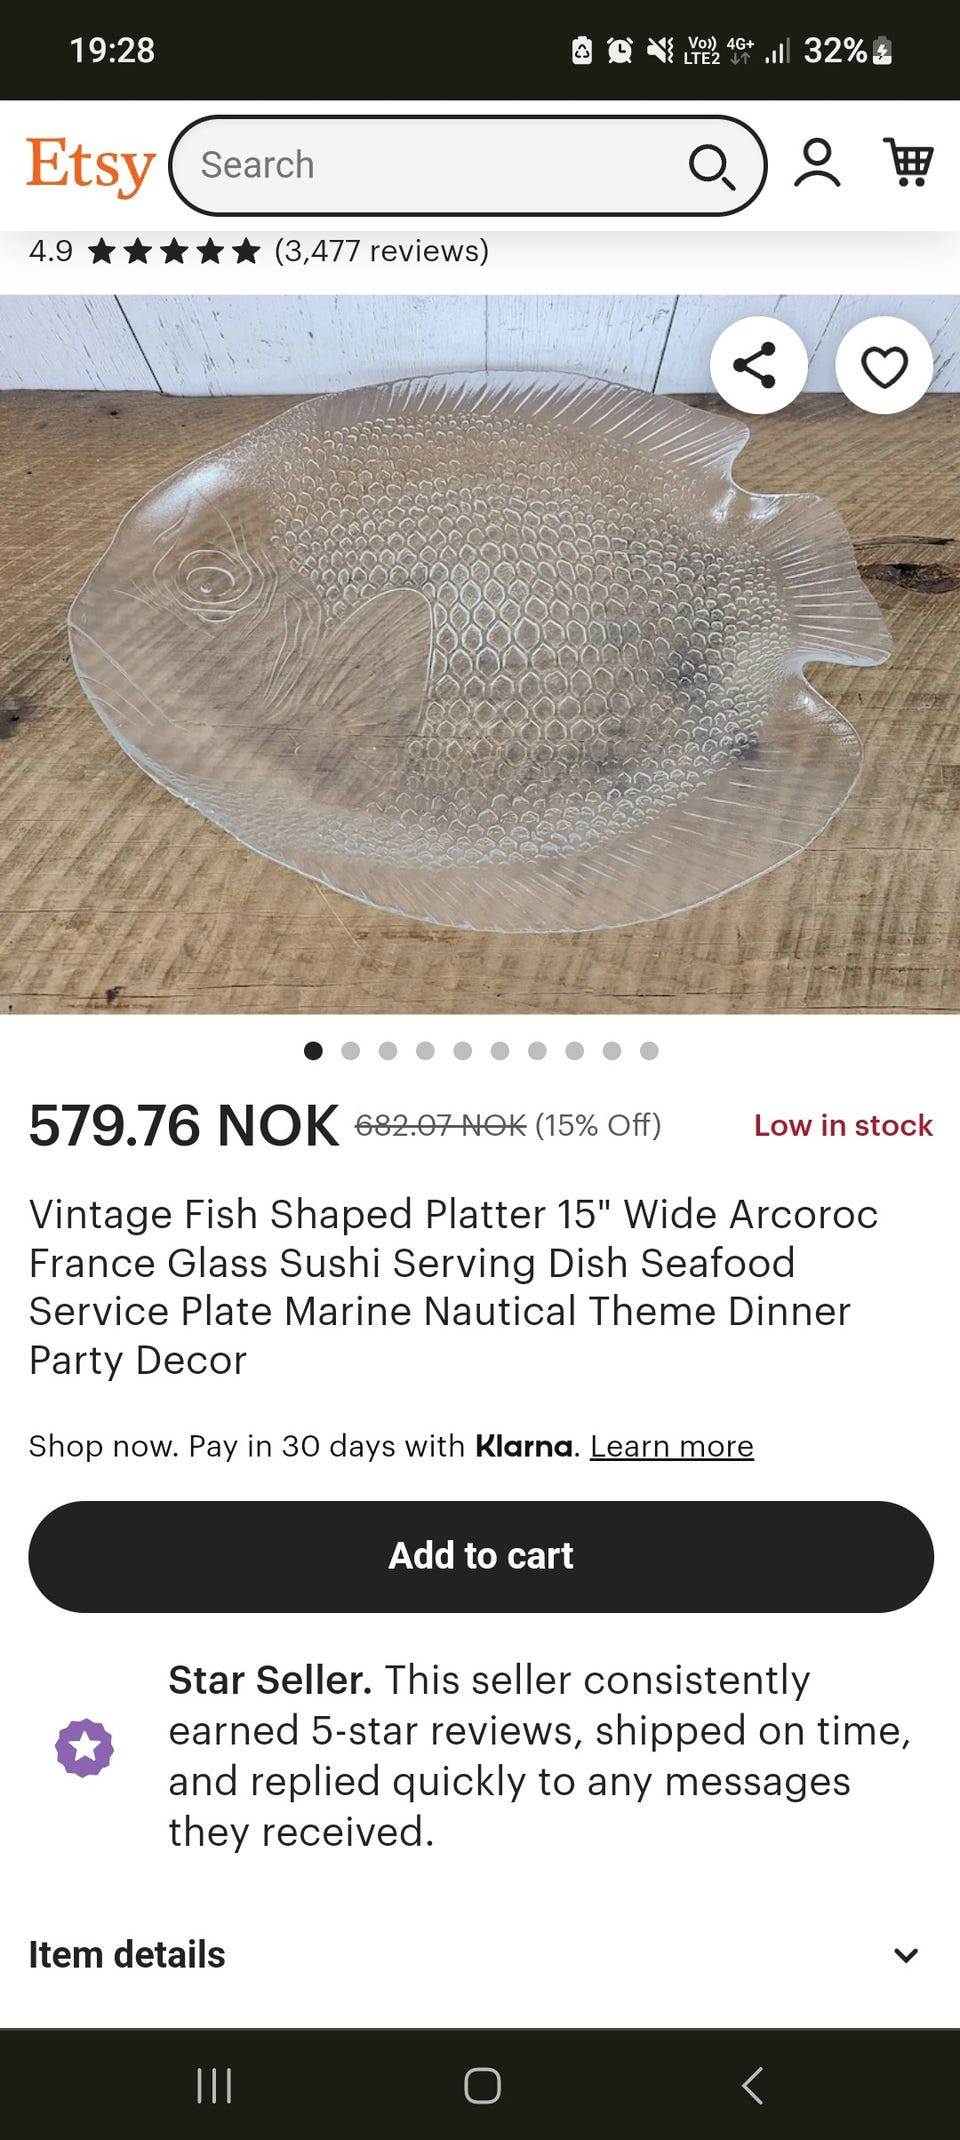This screenshot has width=960, height=2140.
Task: Jump to second image carousel dot
Action: (x=350, y=1050)
